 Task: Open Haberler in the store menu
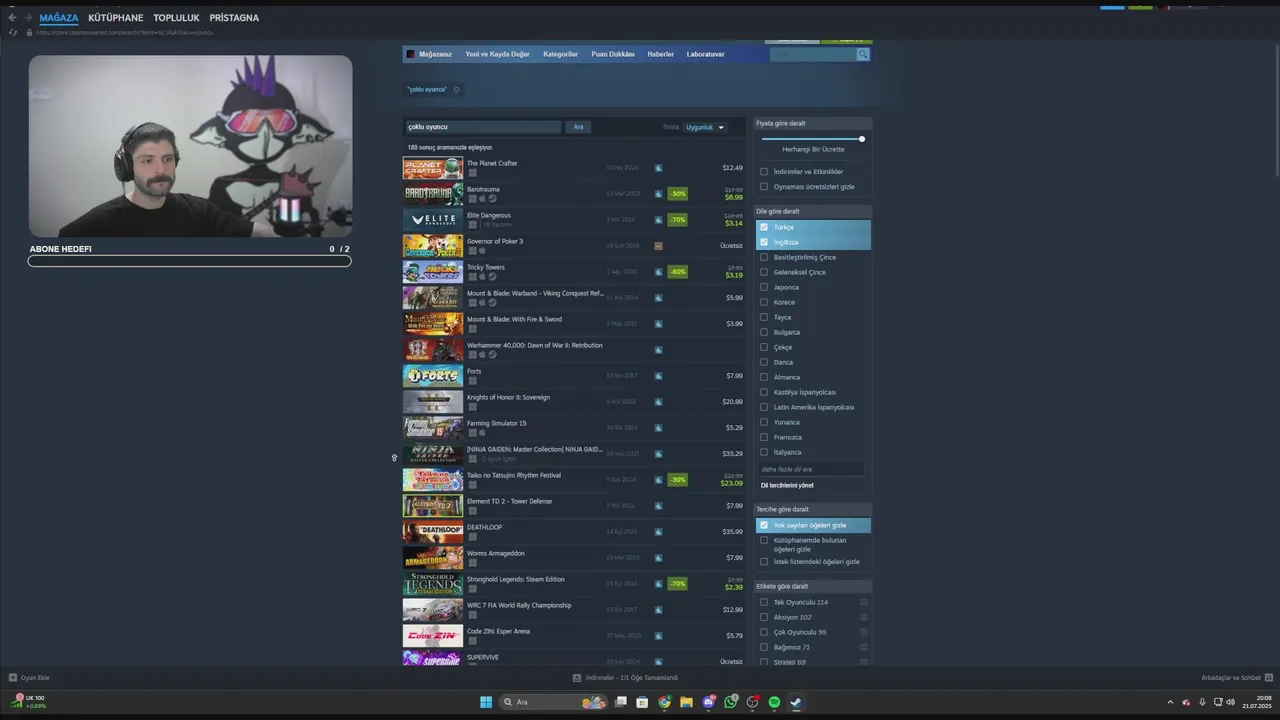click(660, 54)
